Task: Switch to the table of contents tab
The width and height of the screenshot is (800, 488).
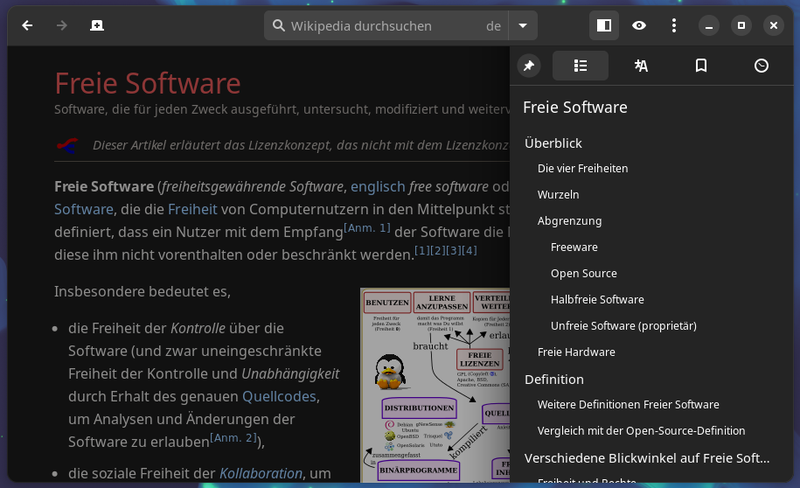Action: (581, 66)
